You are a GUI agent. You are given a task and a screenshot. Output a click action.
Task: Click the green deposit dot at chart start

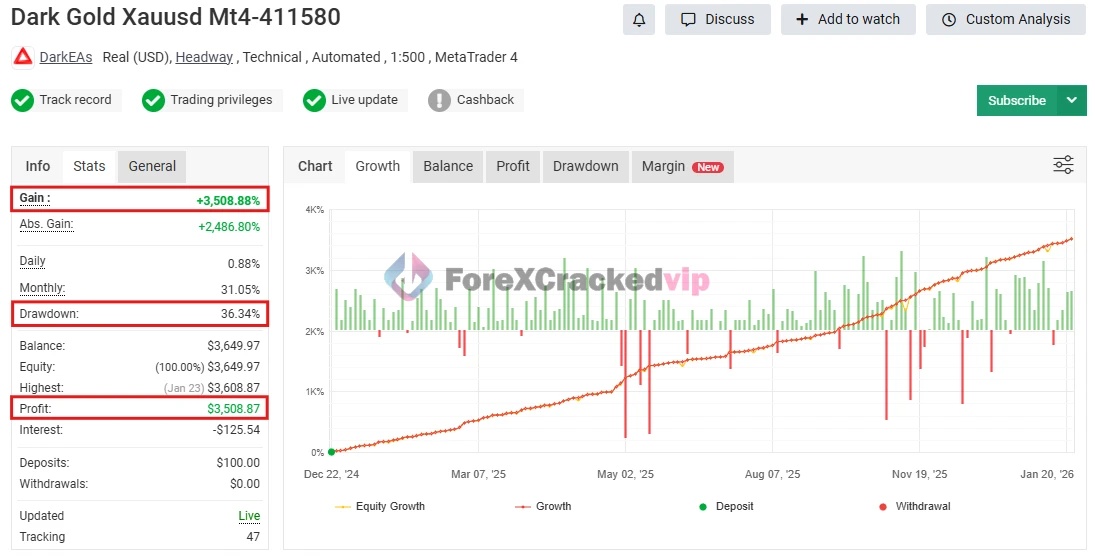click(x=331, y=452)
